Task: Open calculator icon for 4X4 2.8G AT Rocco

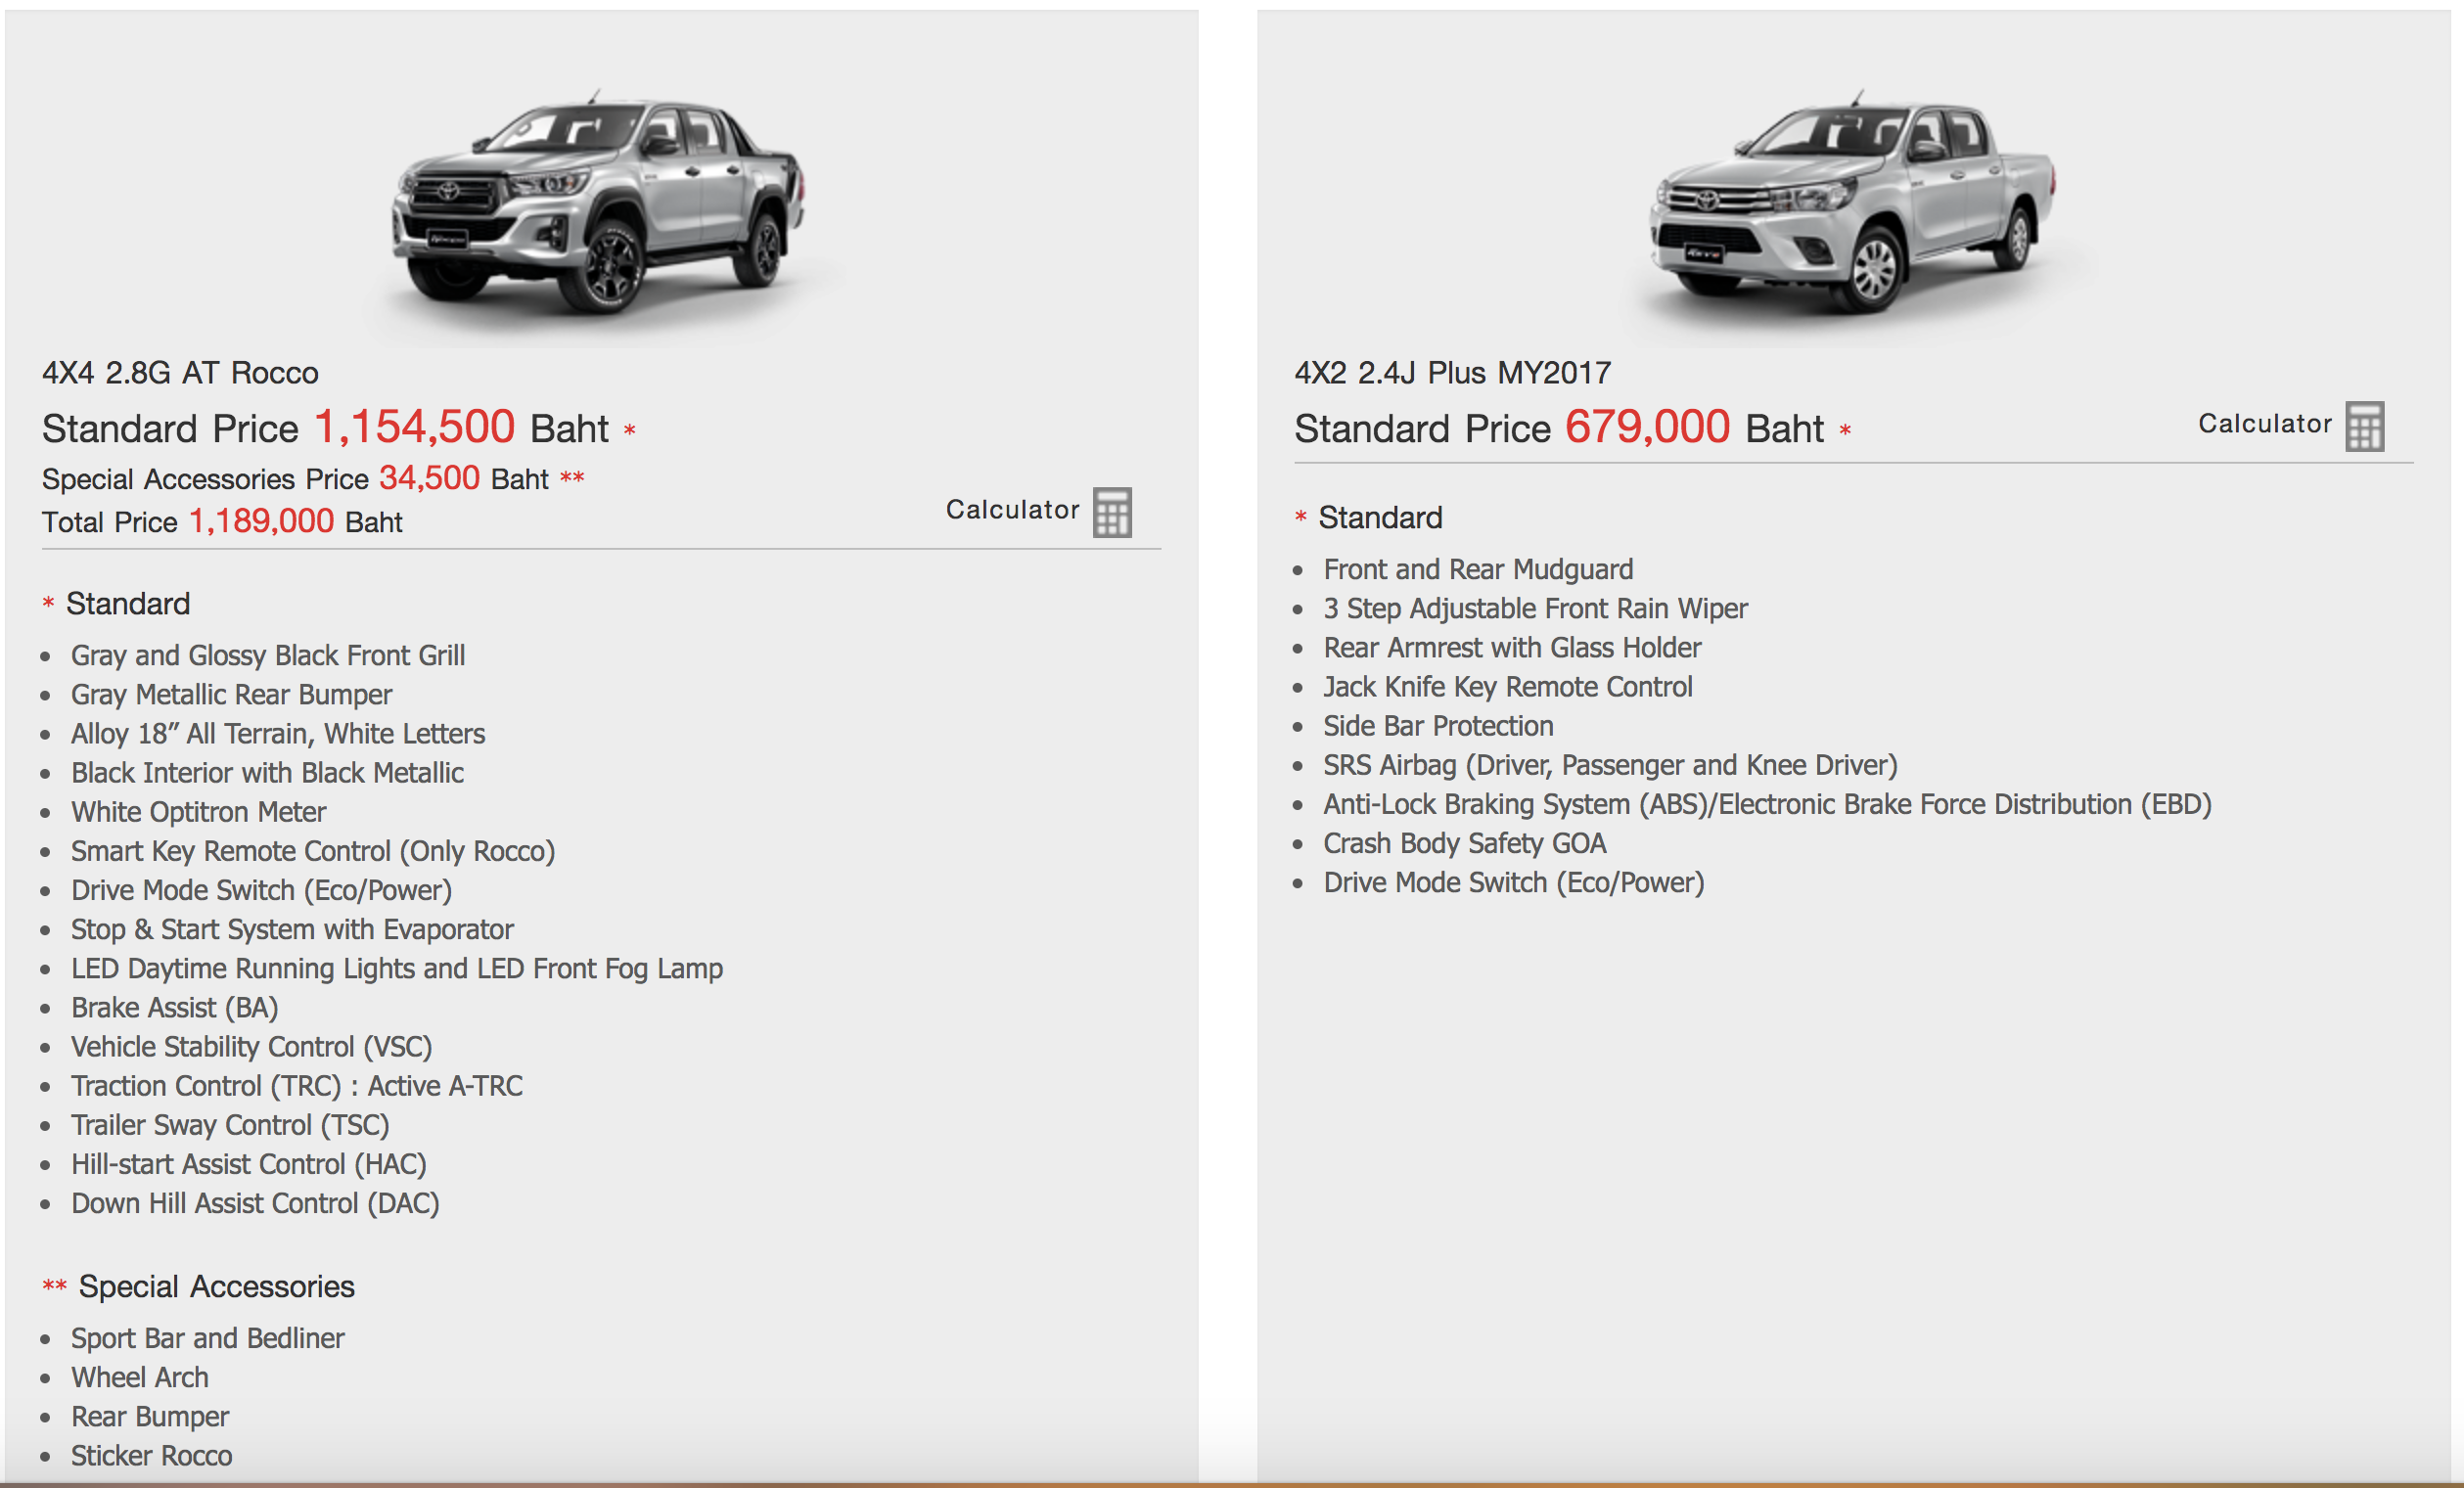Action: tap(1112, 512)
